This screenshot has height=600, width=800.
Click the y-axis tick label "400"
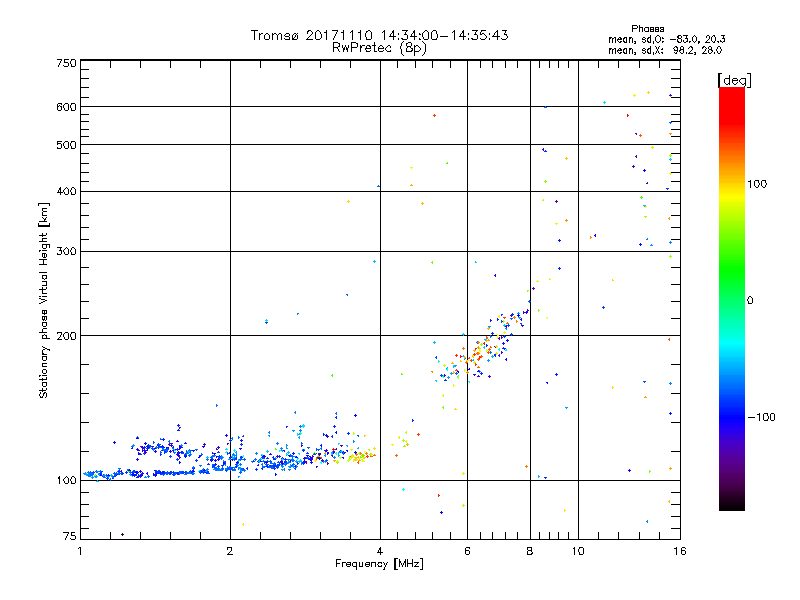point(66,192)
